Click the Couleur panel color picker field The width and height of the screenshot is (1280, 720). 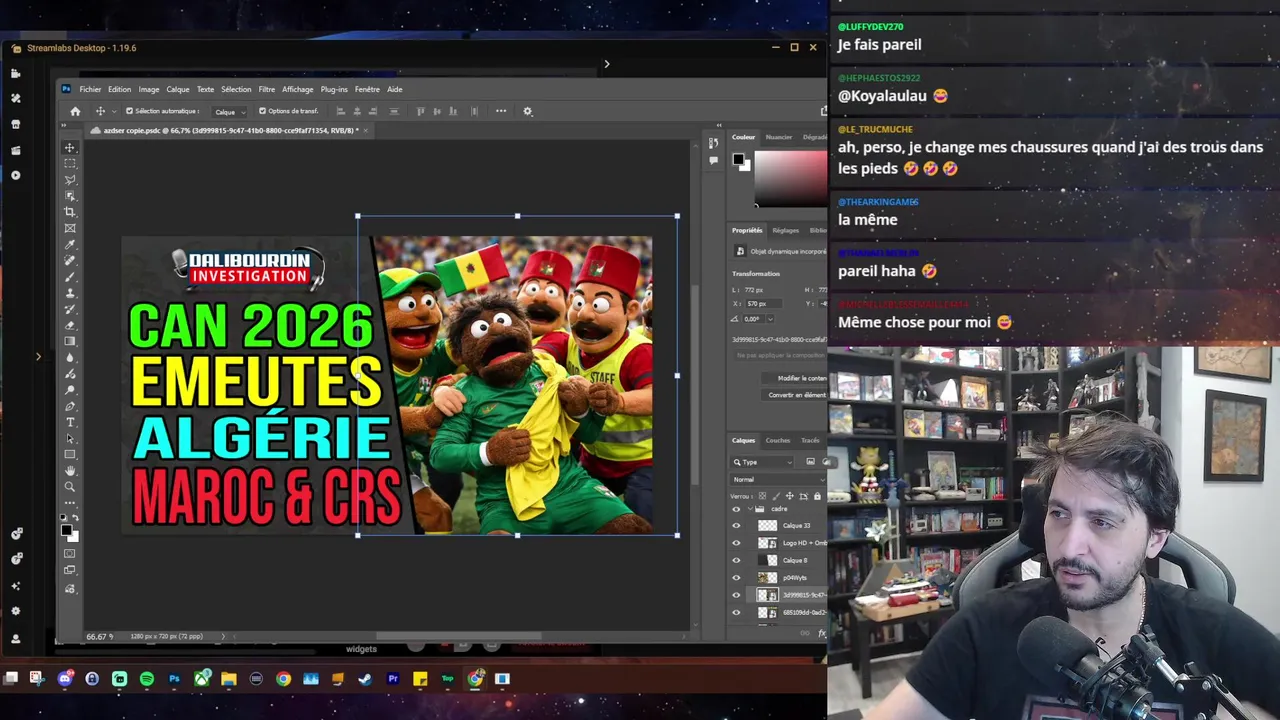click(x=790, y=178)
